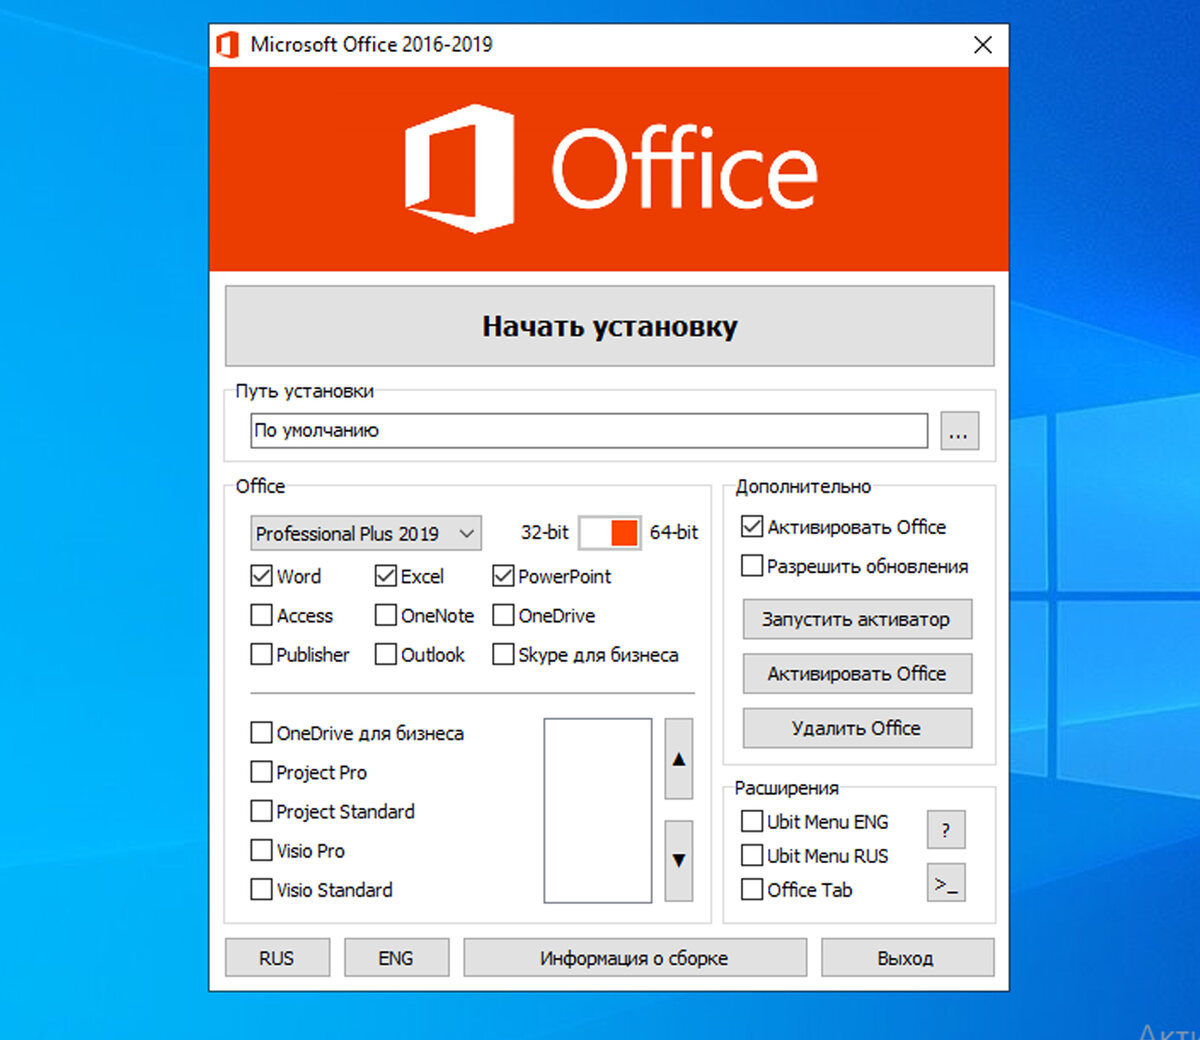Check the Office Tab extension
Viewport: 1200px width, 1040px height.
pos(752,889)
